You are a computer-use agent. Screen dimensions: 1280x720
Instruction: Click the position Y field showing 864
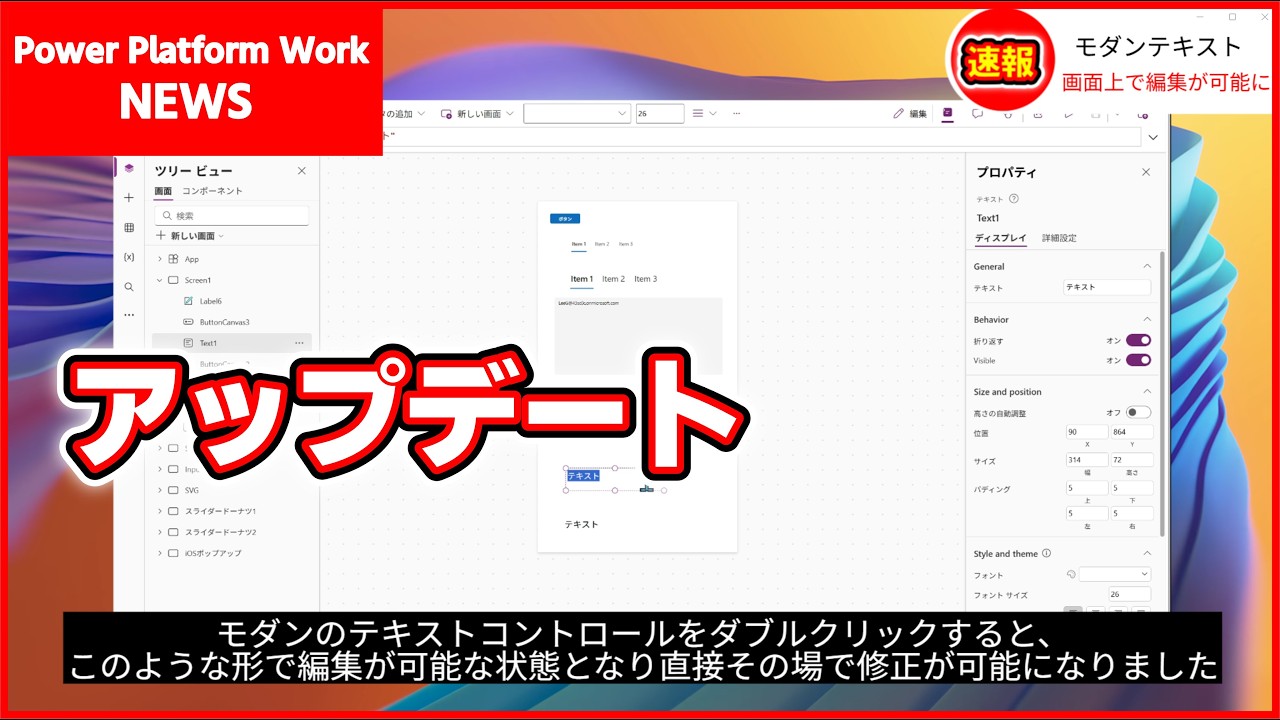1131,432
